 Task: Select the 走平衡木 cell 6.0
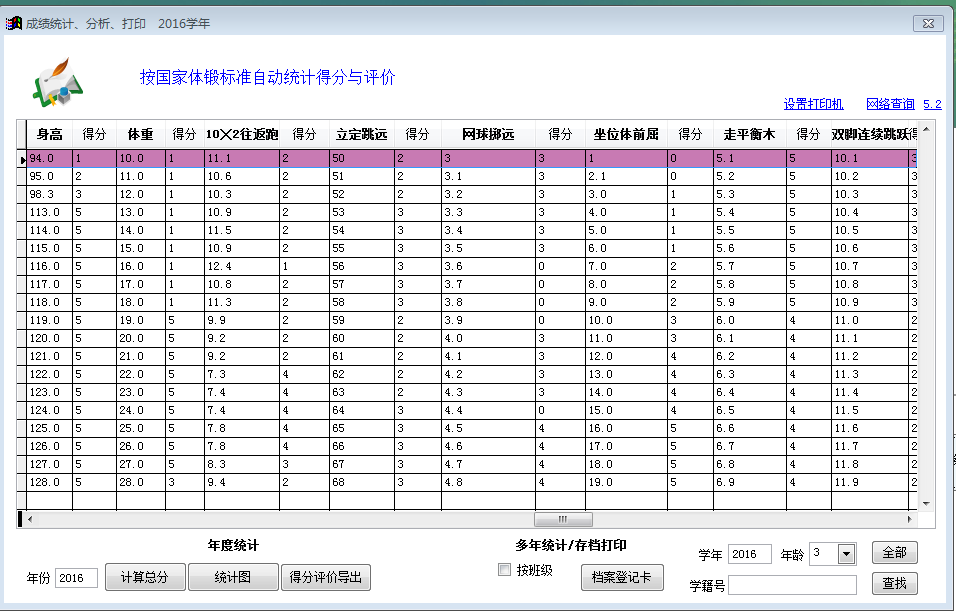[x=750, y=321]
